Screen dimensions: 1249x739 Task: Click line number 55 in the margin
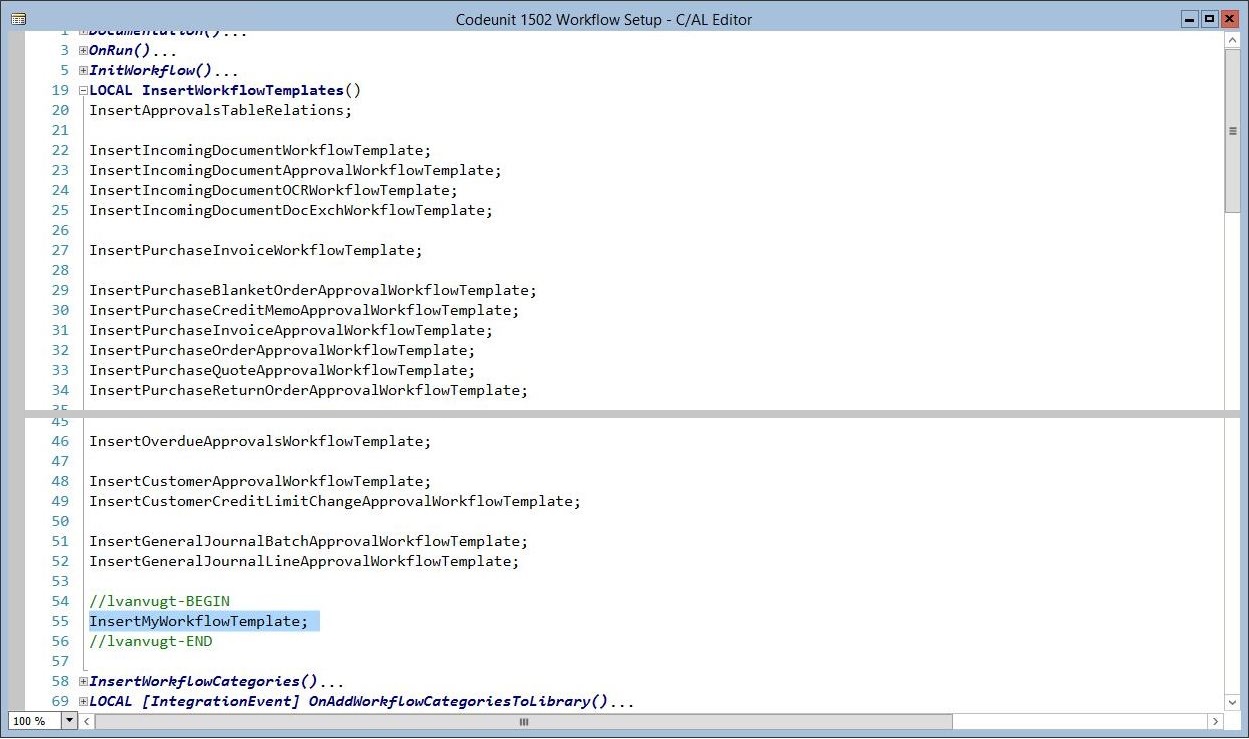coord(60,621)
